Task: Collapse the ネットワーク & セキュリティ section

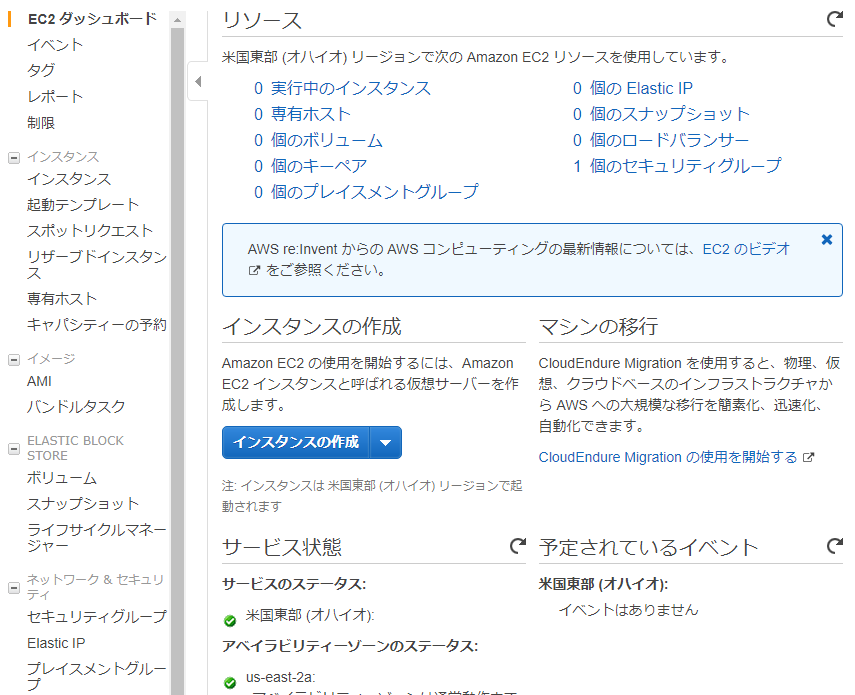Action: (x=14, y=588)
